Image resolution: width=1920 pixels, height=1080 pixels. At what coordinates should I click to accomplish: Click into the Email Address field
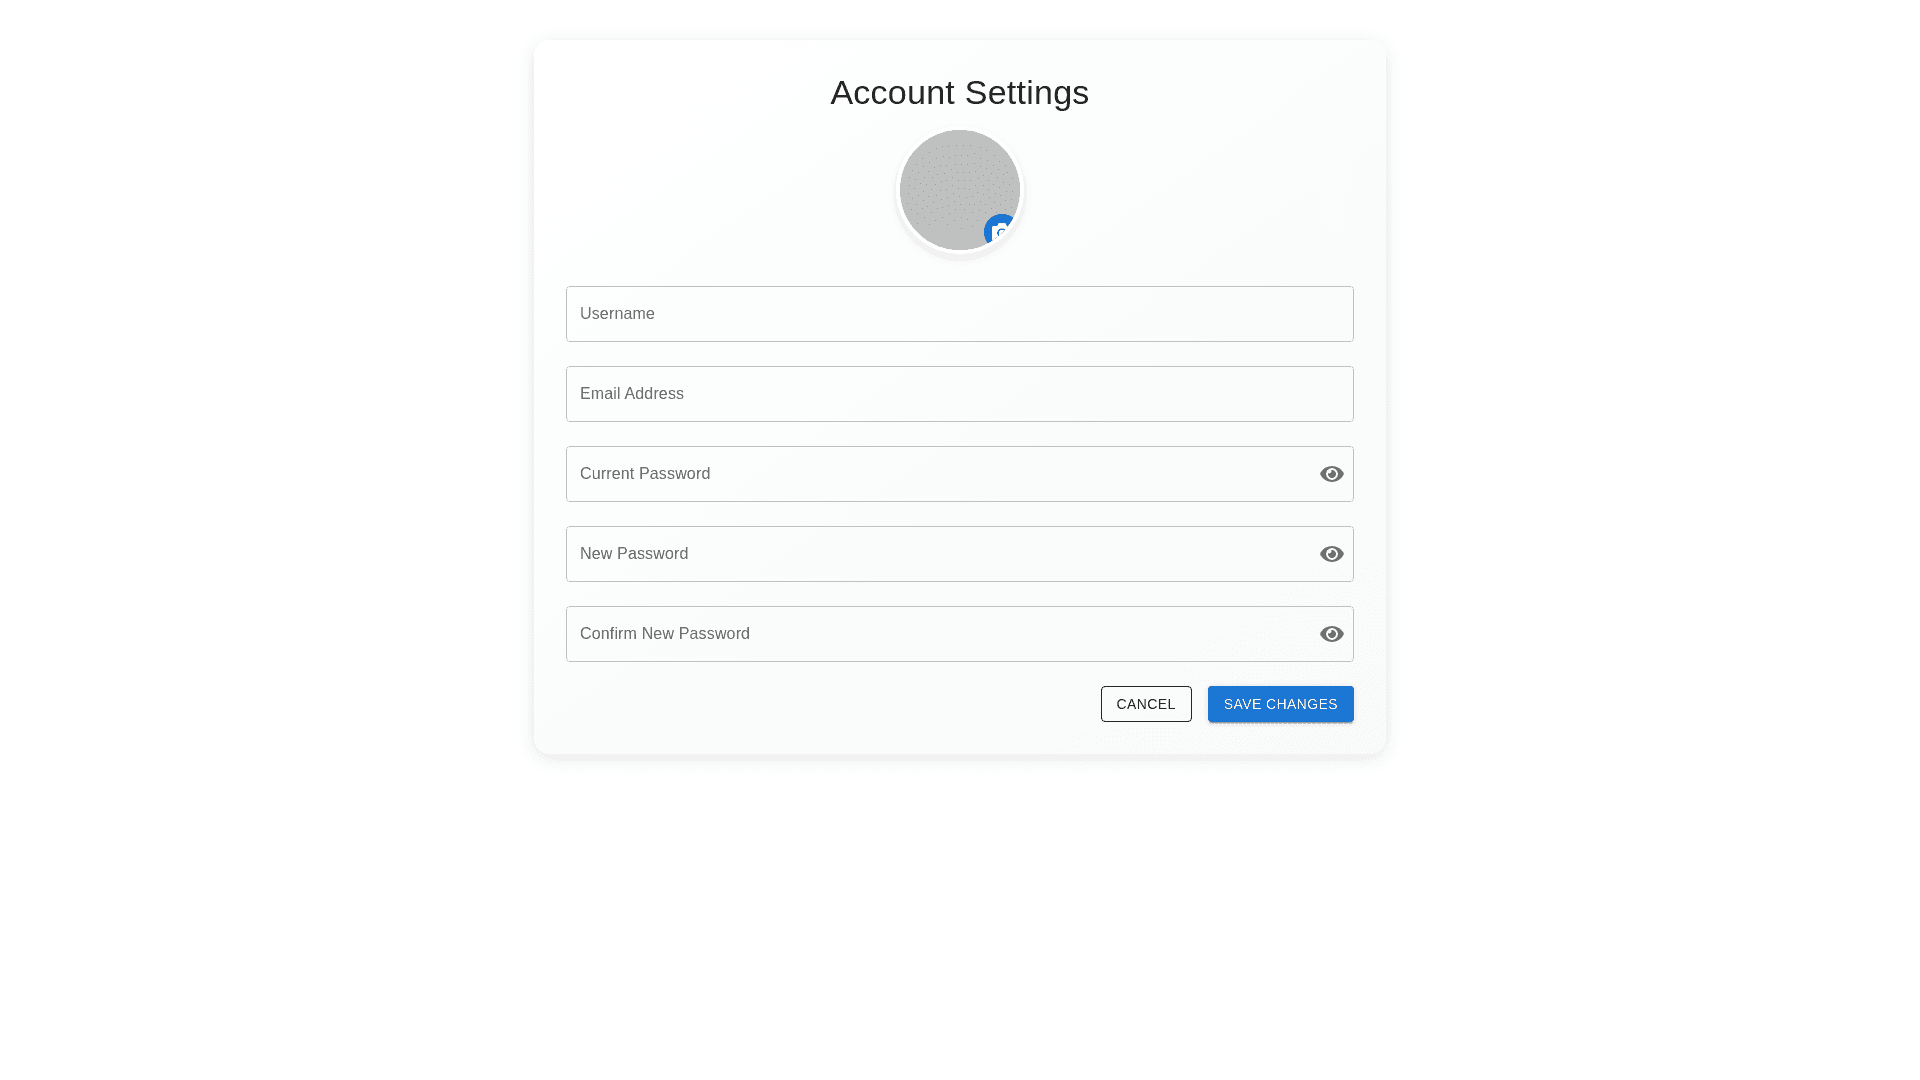pyautogui.click(x=958, y=394)
